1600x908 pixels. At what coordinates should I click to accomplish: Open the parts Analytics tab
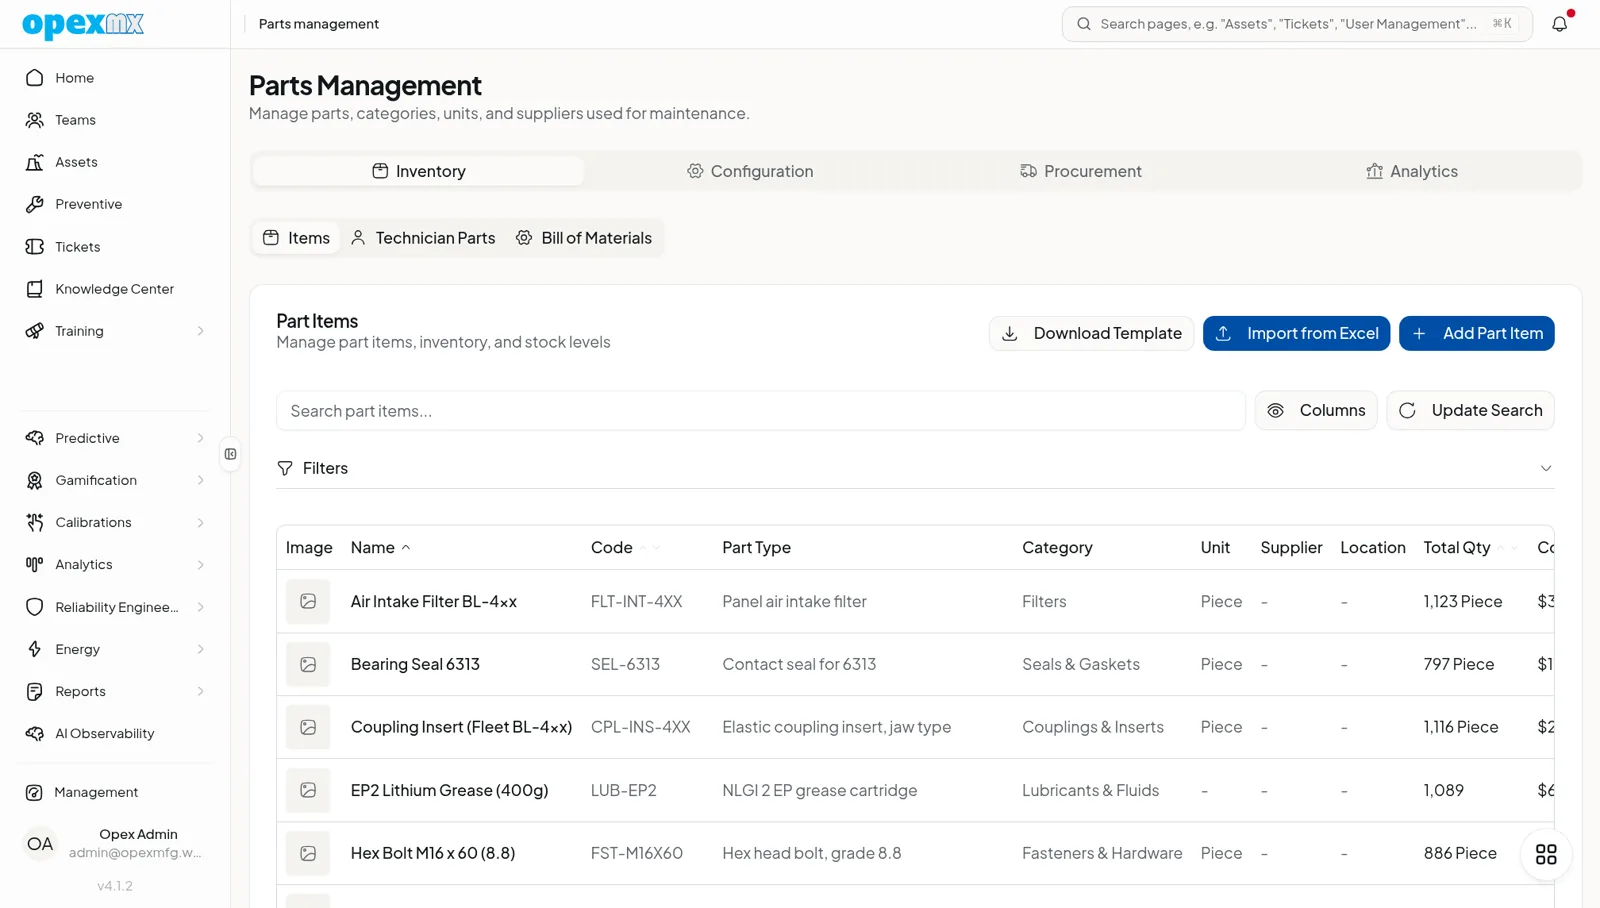[x=1412, y=171]
